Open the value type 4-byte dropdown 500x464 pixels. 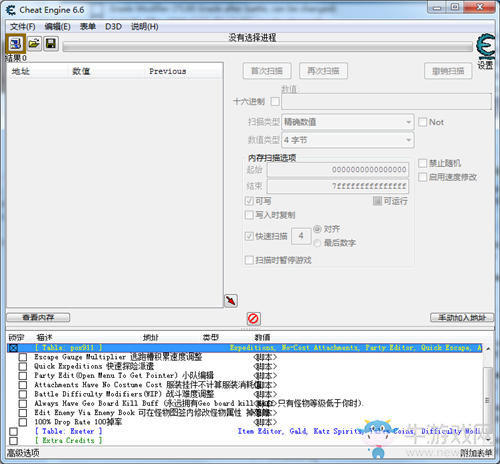pyautogui.click(x=348, y=140)
